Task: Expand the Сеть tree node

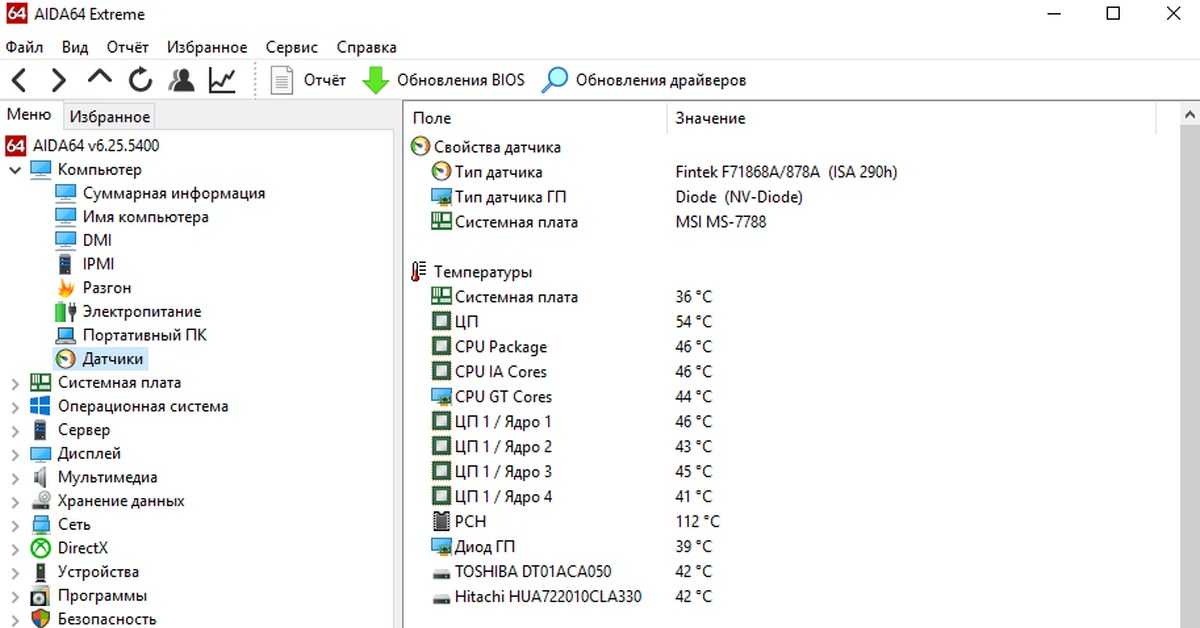Action: (x=14, y=525)
